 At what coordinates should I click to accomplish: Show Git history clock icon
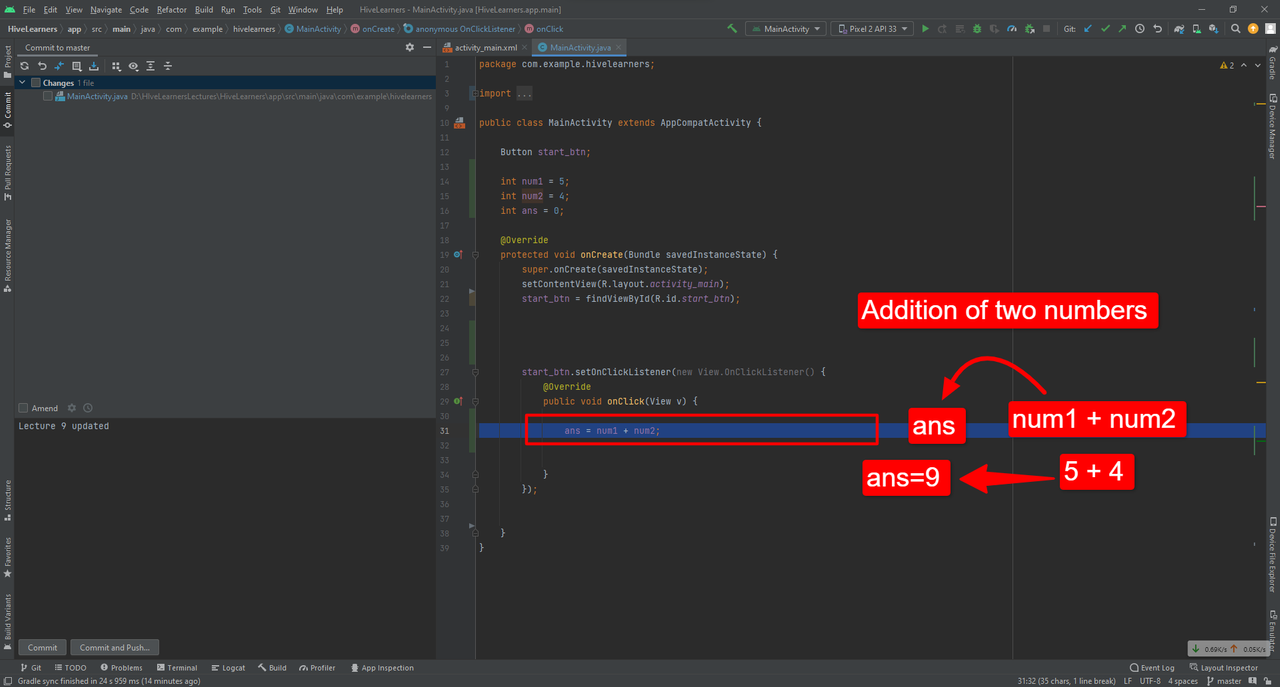(1140, 29)
